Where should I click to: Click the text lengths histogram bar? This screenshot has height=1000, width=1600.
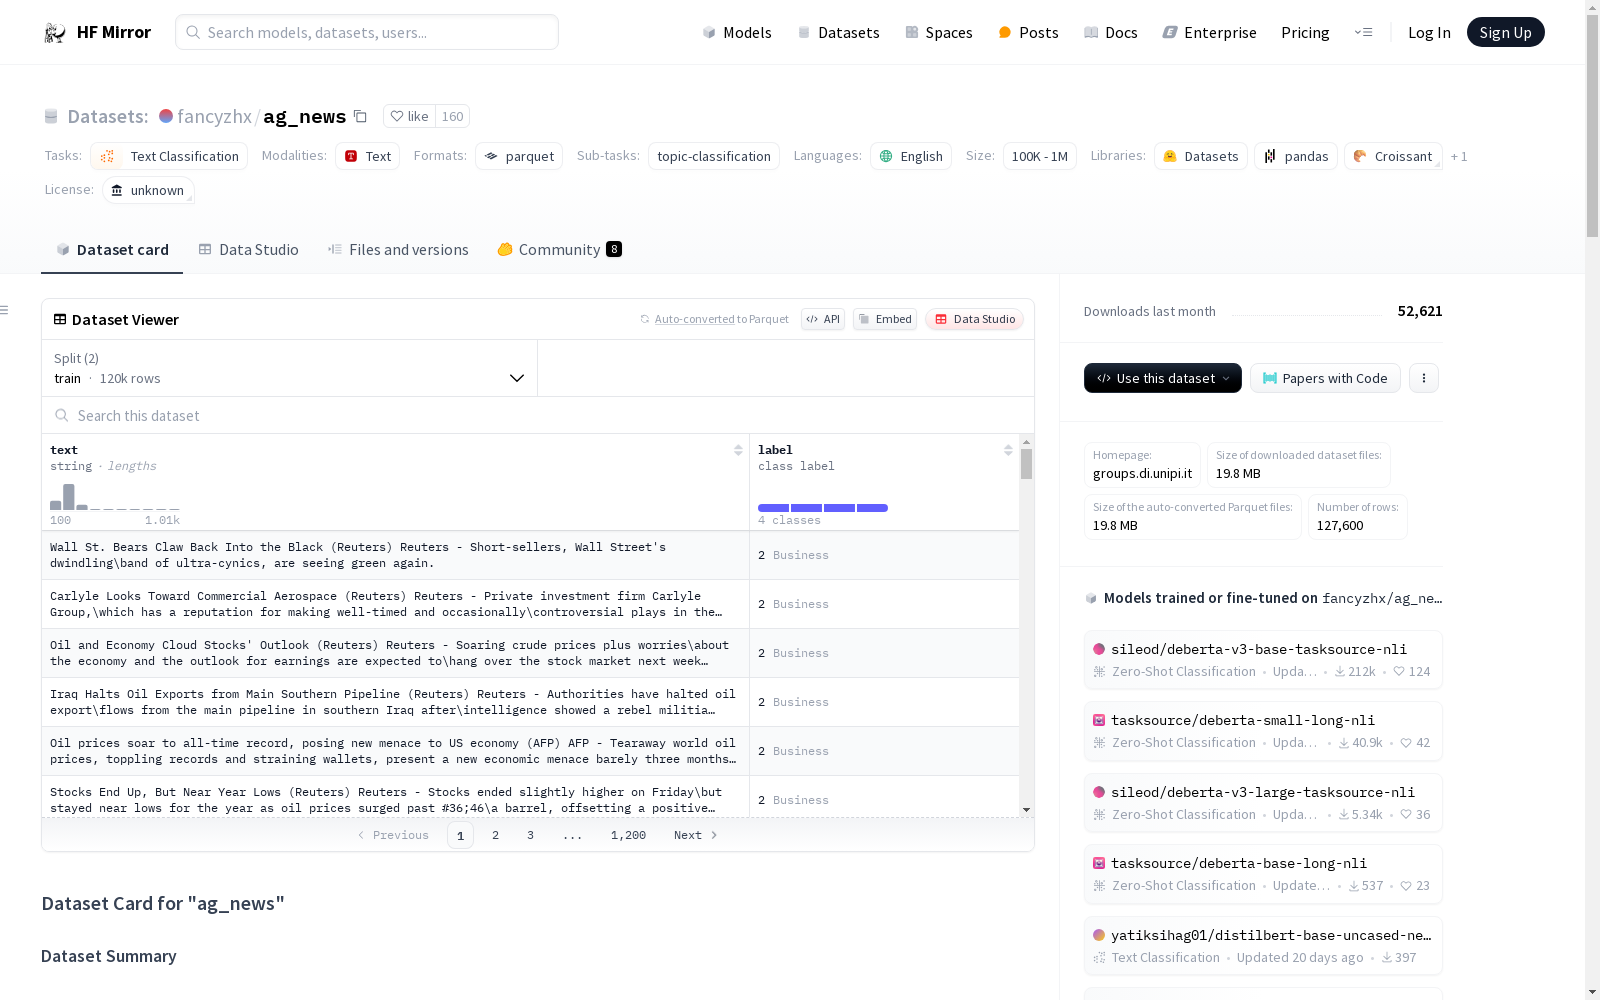click(x=69, y=497)
